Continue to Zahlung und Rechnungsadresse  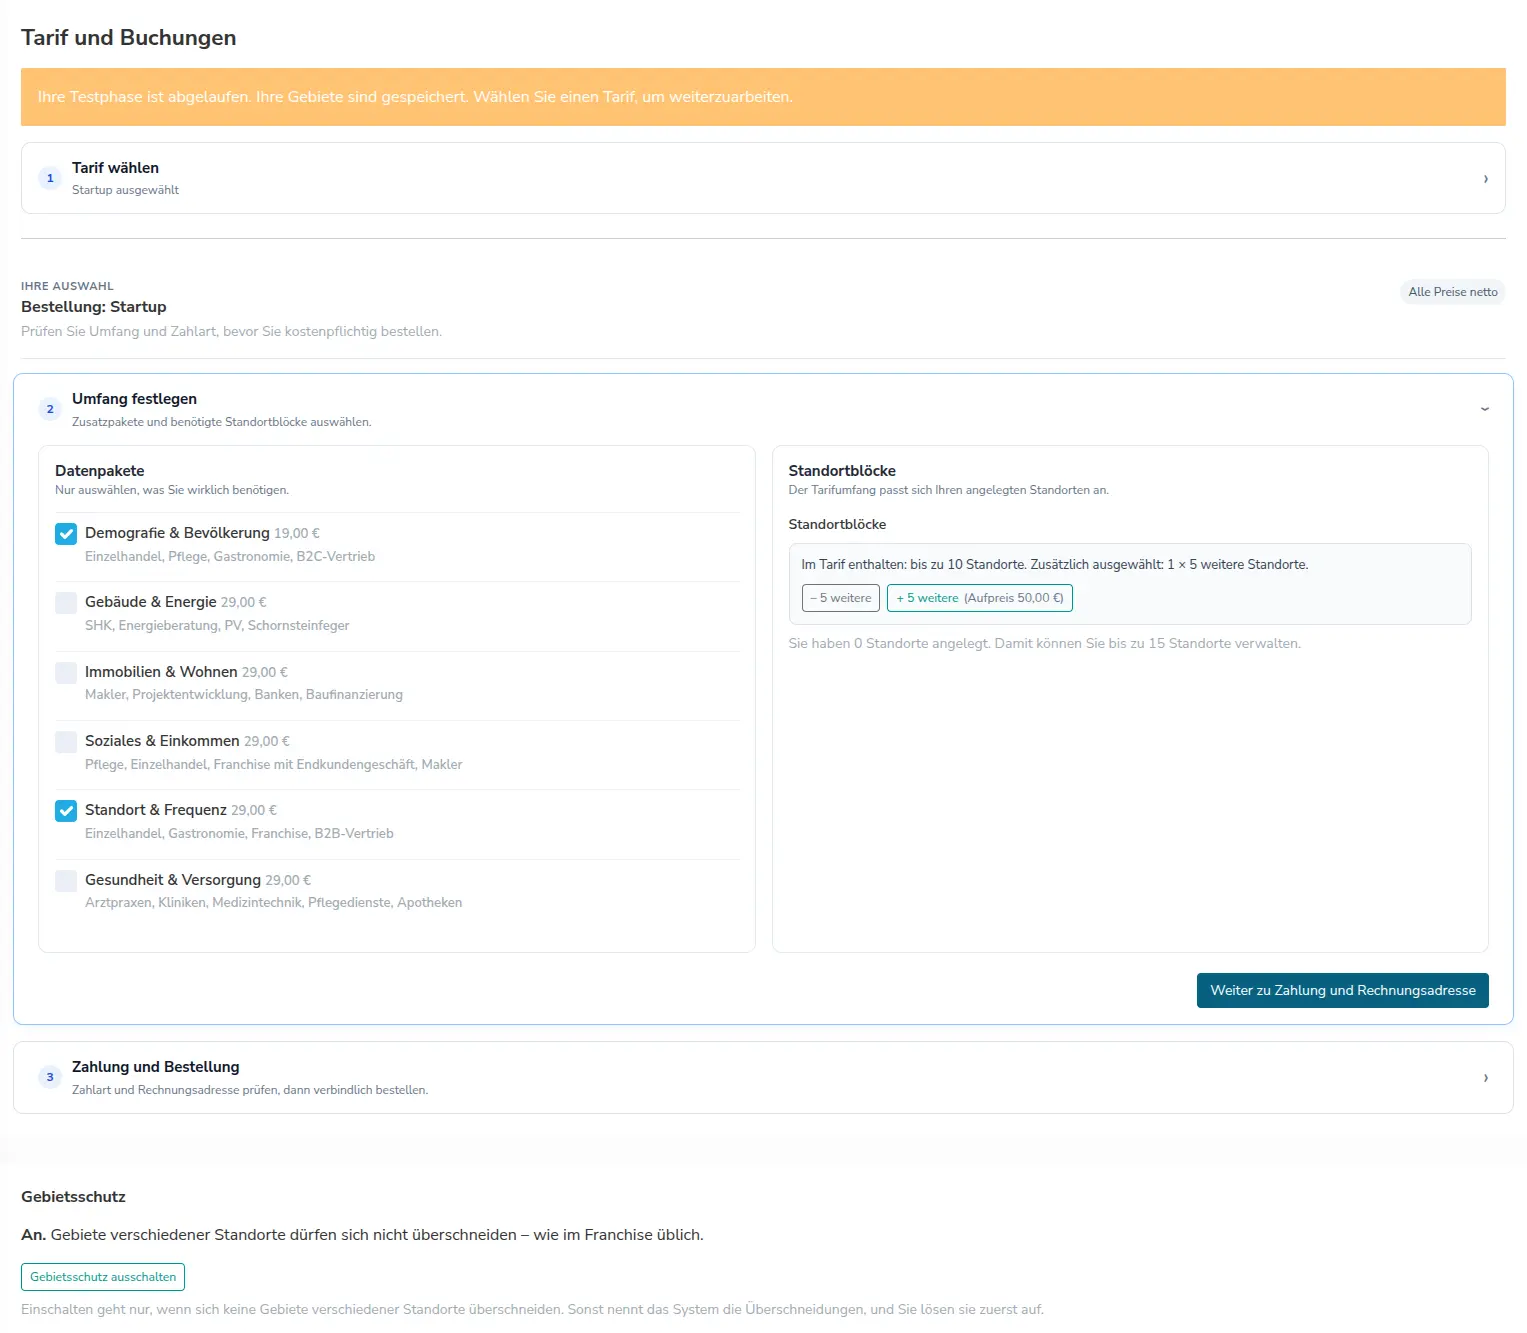tap(1343, 991)
